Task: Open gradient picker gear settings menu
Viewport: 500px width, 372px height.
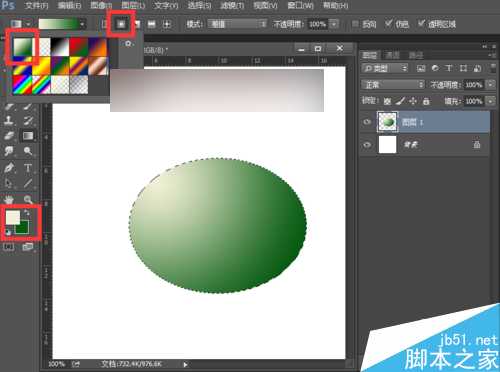Action: click(128, 44)
